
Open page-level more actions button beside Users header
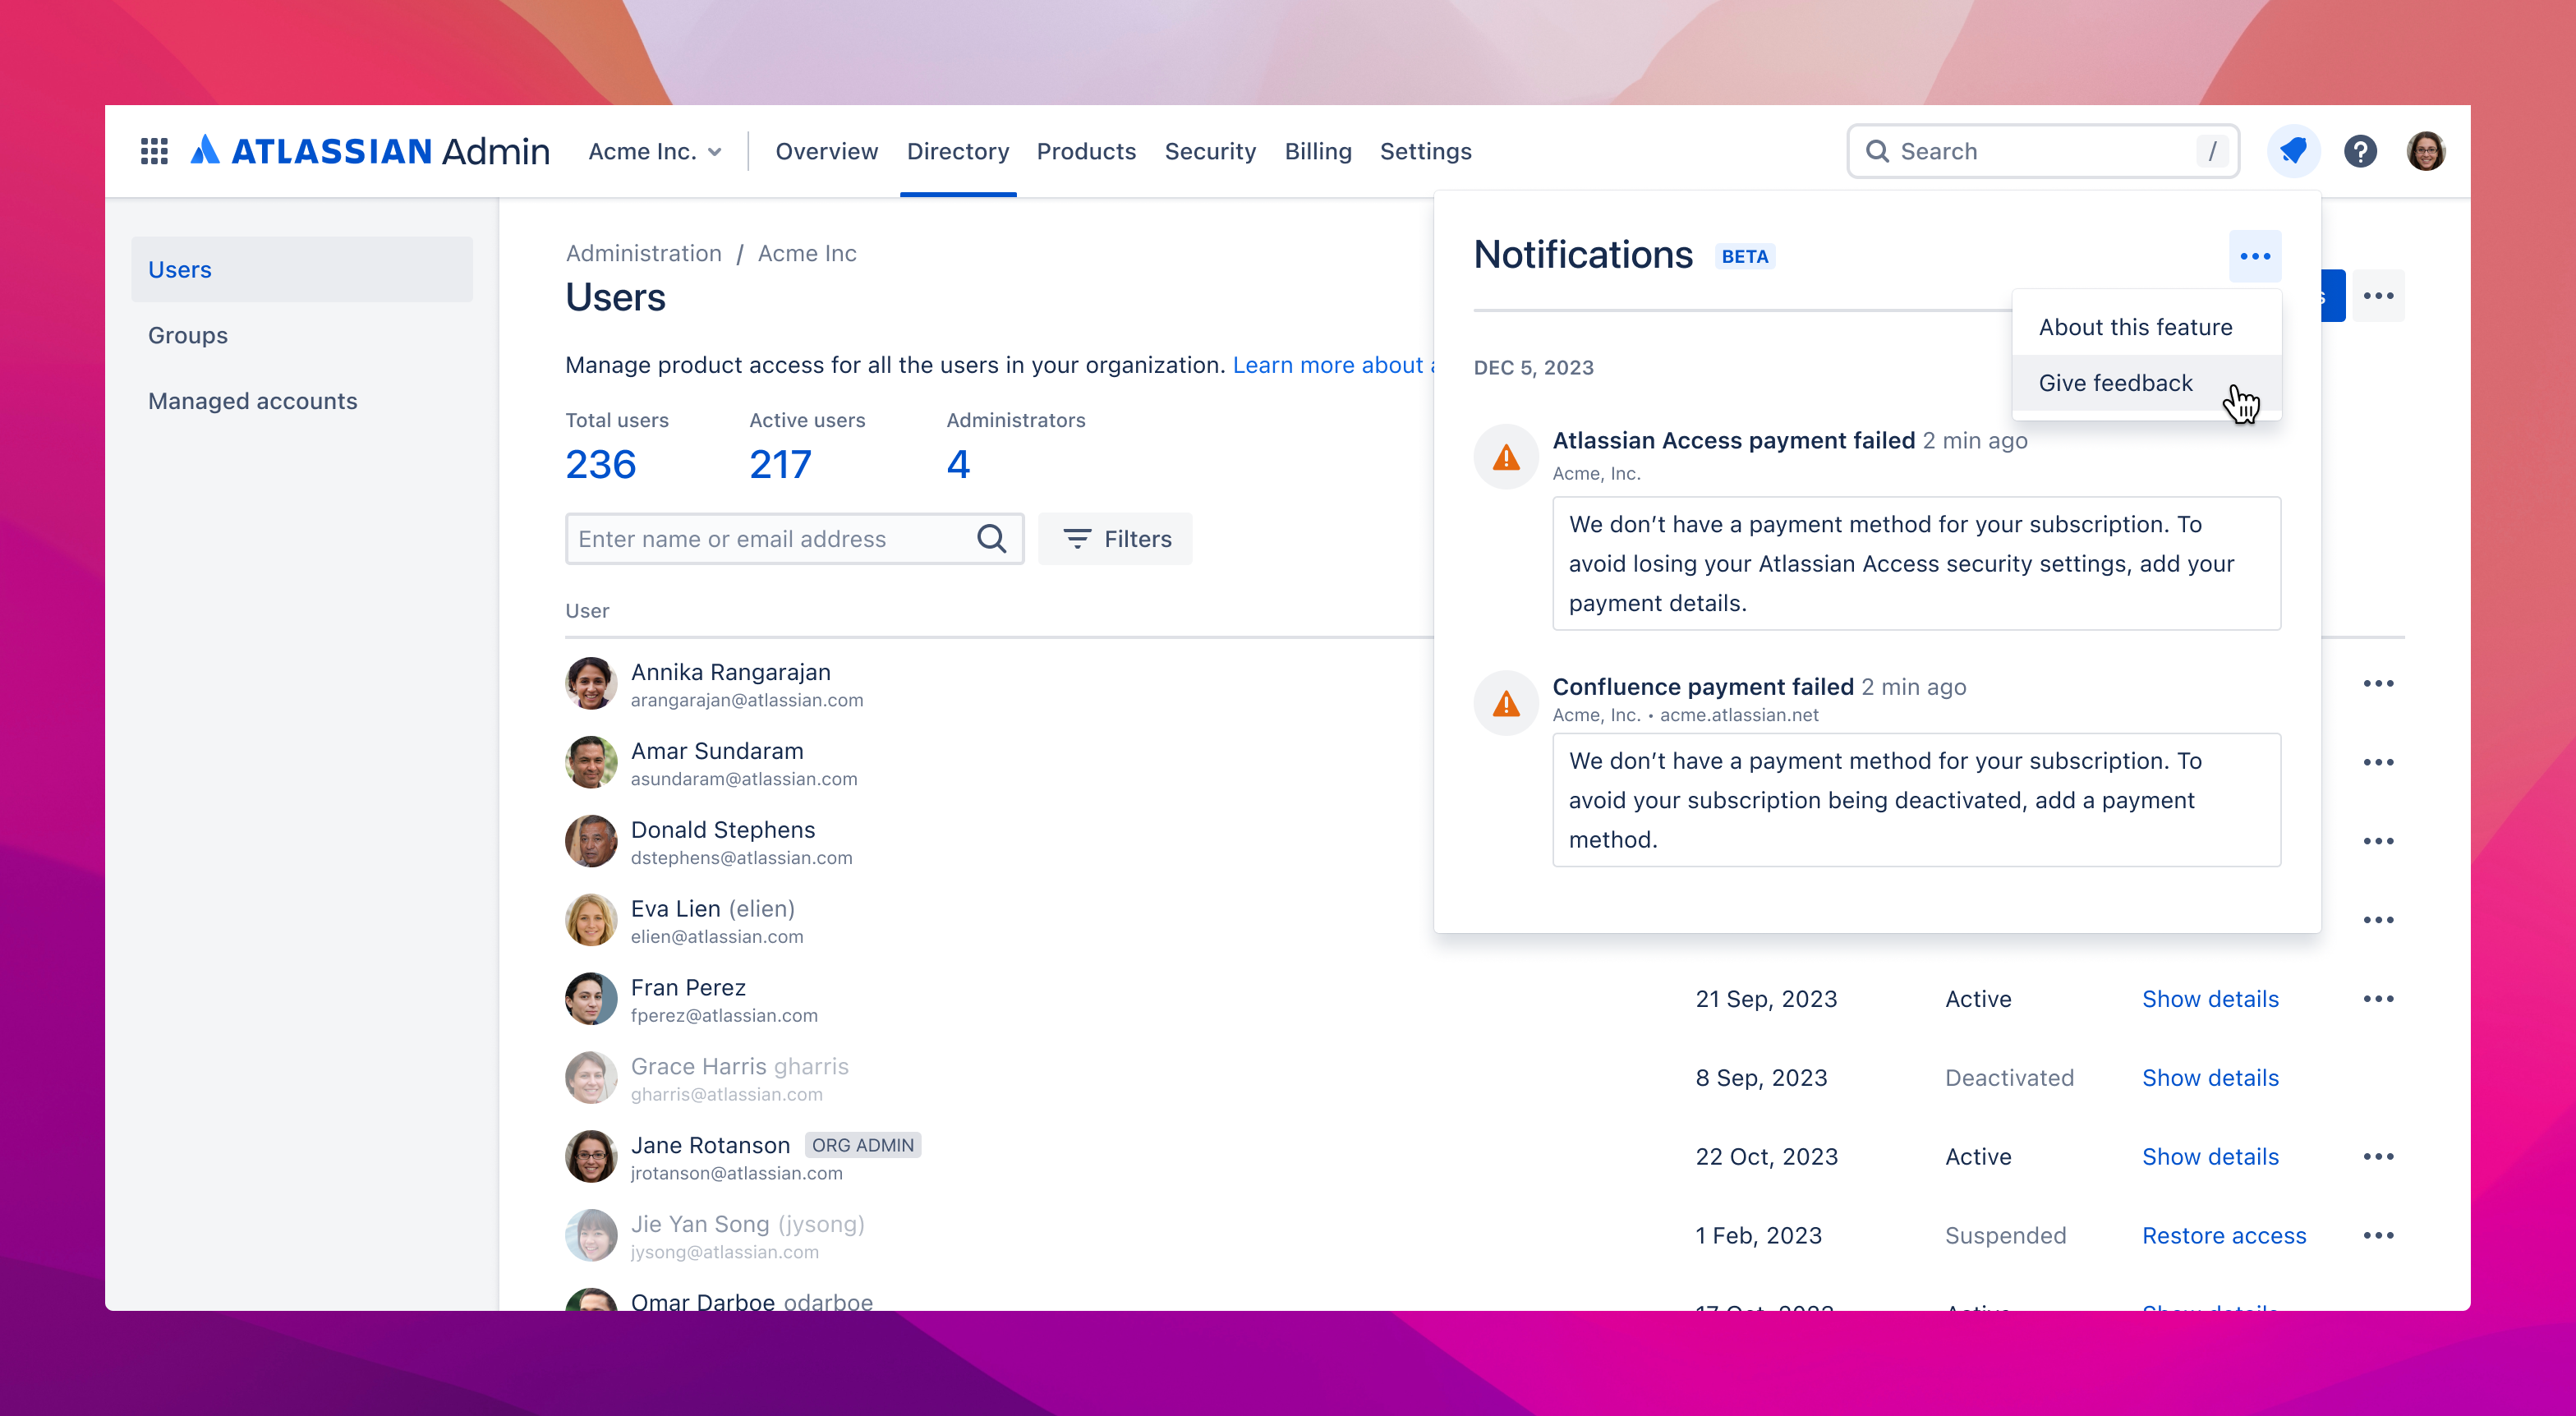[2378, 296]
